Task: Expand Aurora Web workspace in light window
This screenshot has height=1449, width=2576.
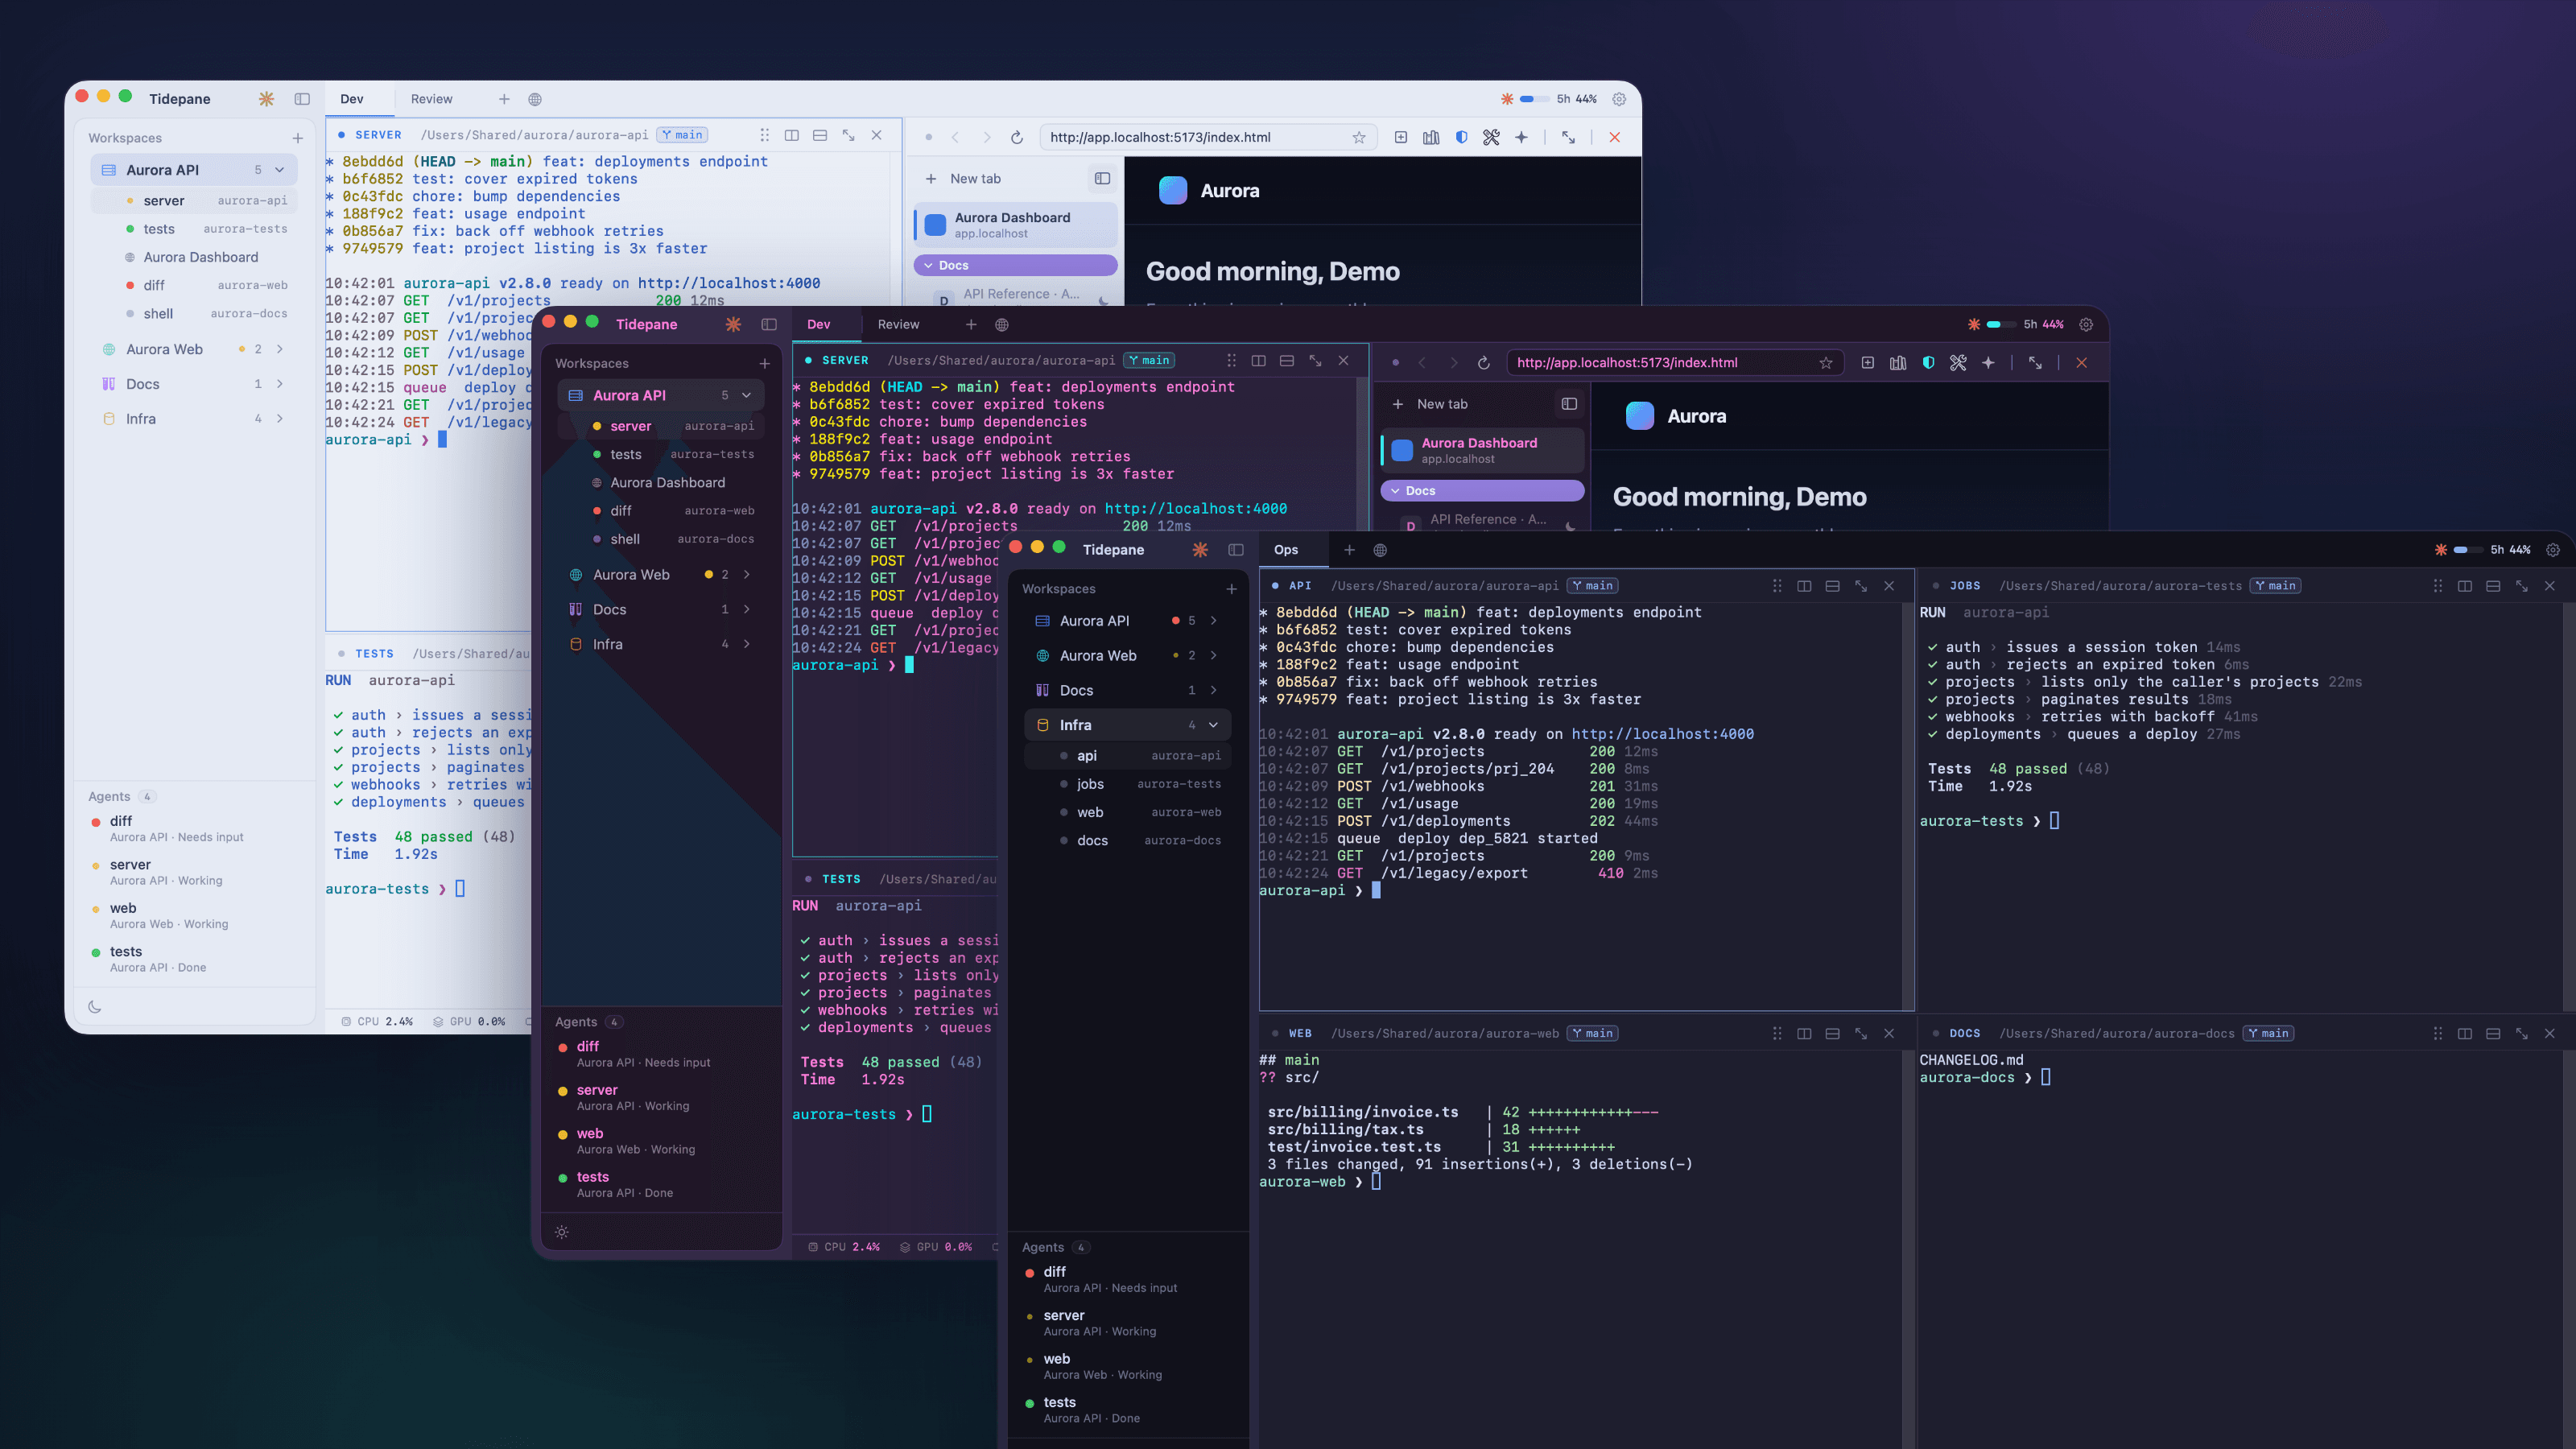Action: pyautogui.click(x=280, y=349)
